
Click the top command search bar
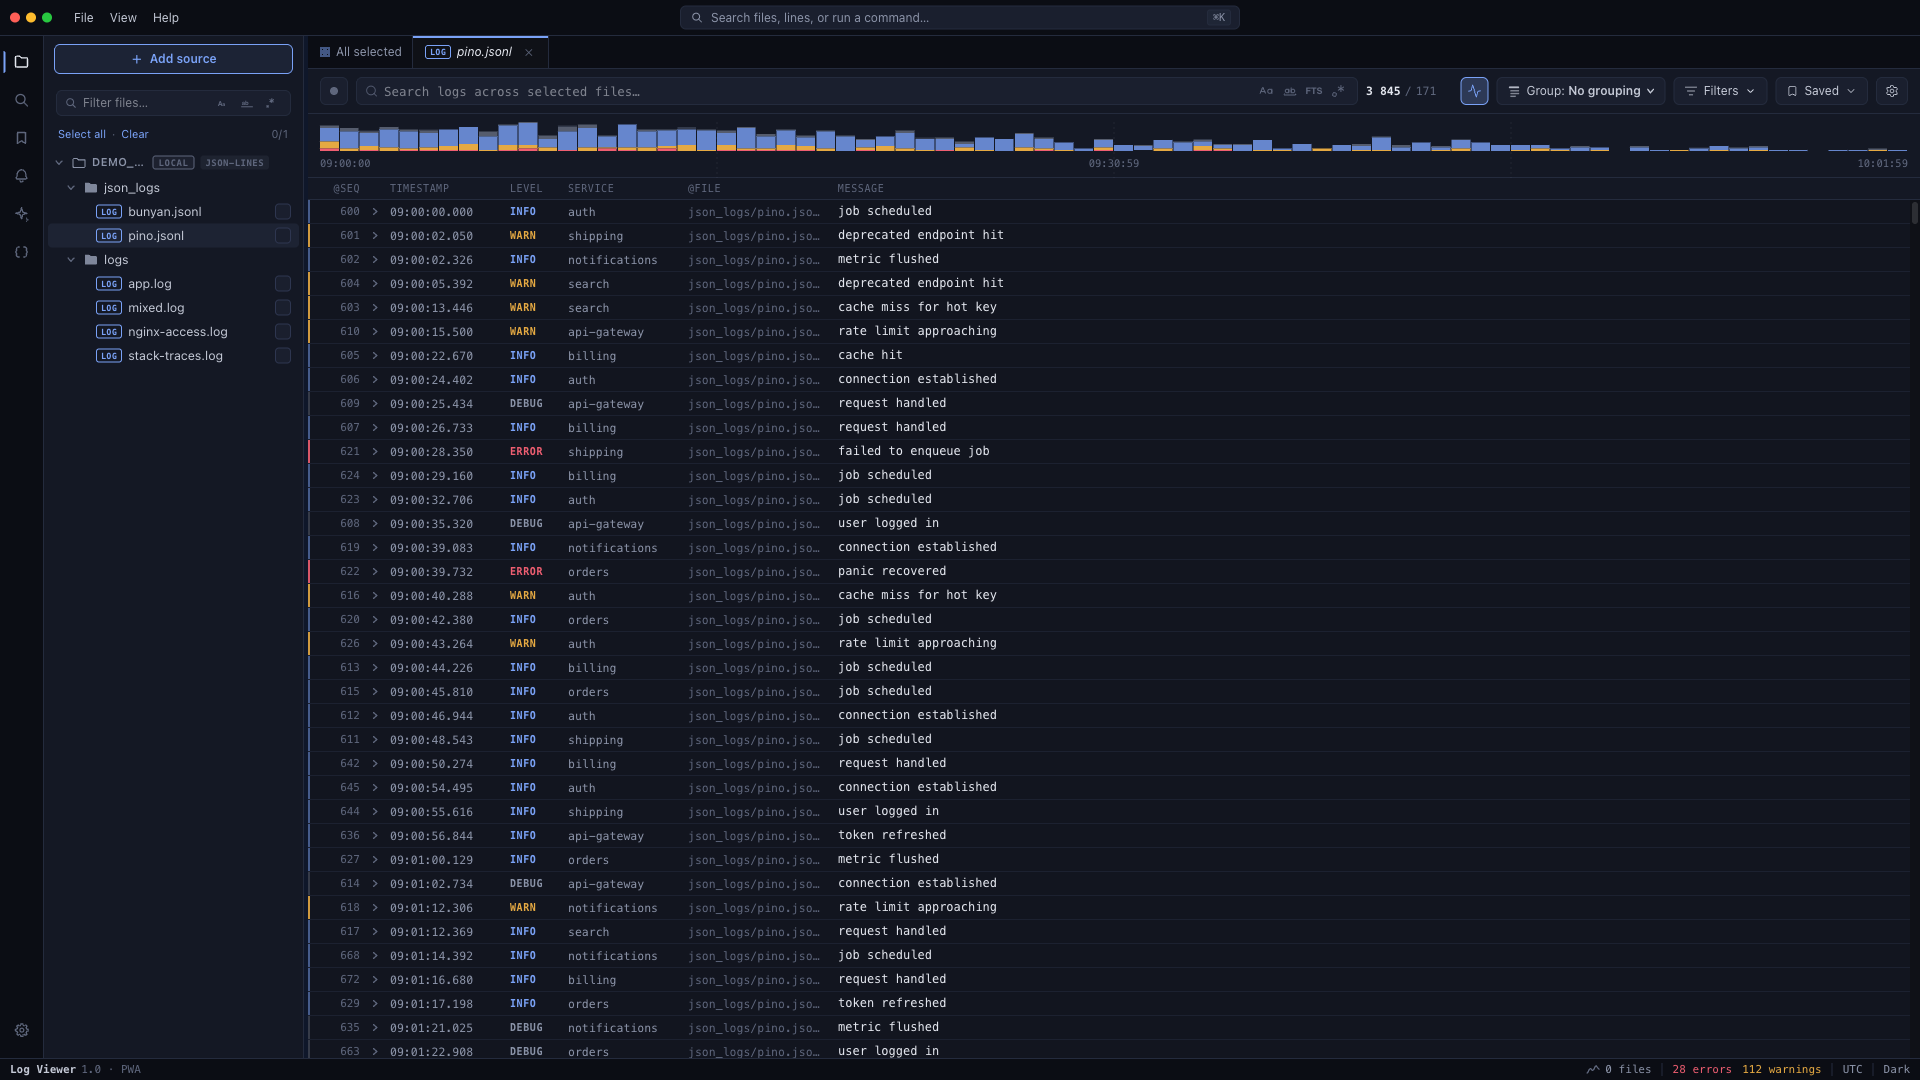(960, 18)
